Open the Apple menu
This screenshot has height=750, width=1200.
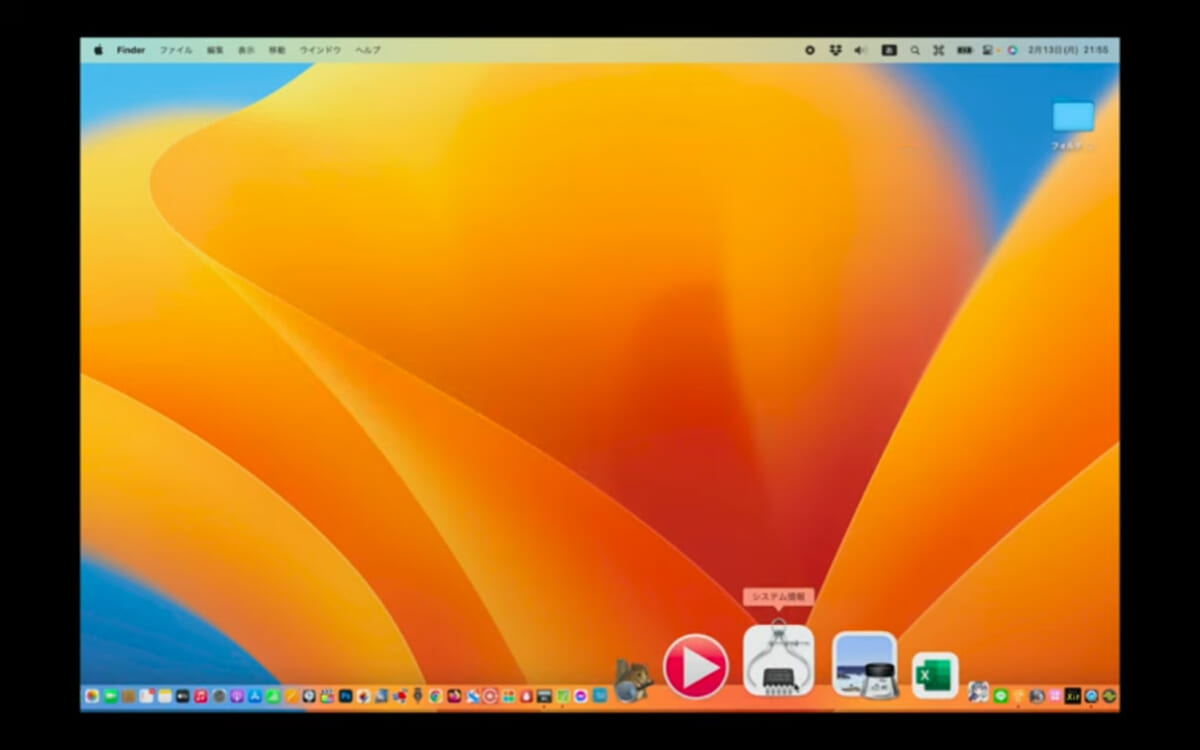click(x=98, y=50)
